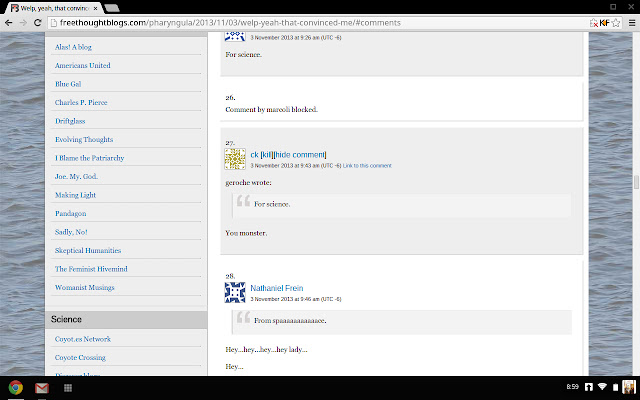
Task: Open a new tab
Action: point(111,8)
